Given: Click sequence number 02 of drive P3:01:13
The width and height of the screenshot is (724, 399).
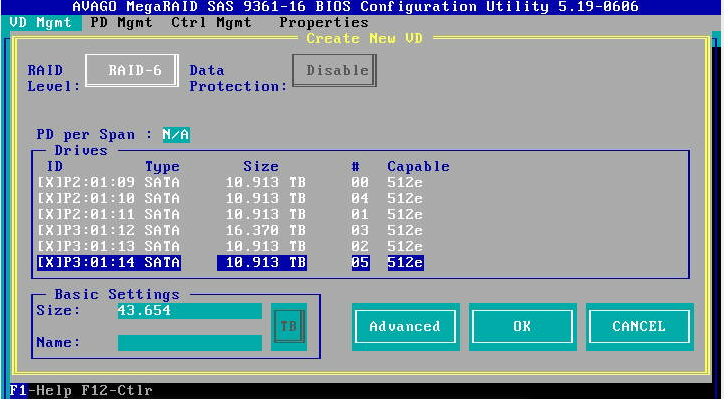Looking at the screenshot, I should tap(360, 246).
